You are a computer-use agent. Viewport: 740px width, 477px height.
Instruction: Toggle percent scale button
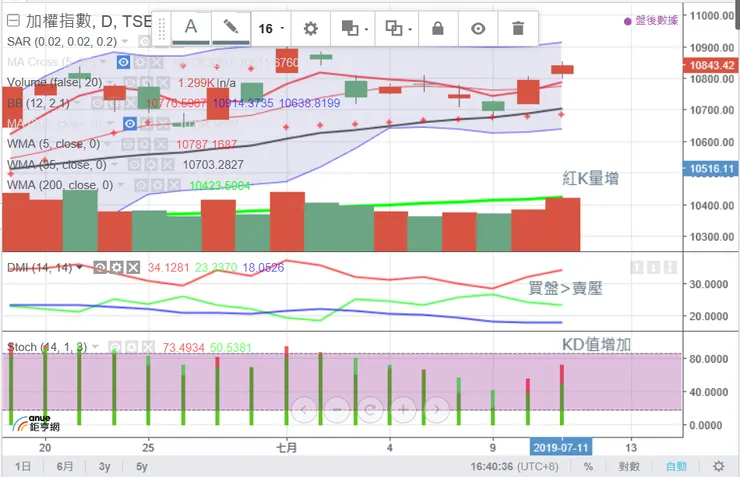pos(588,467)
